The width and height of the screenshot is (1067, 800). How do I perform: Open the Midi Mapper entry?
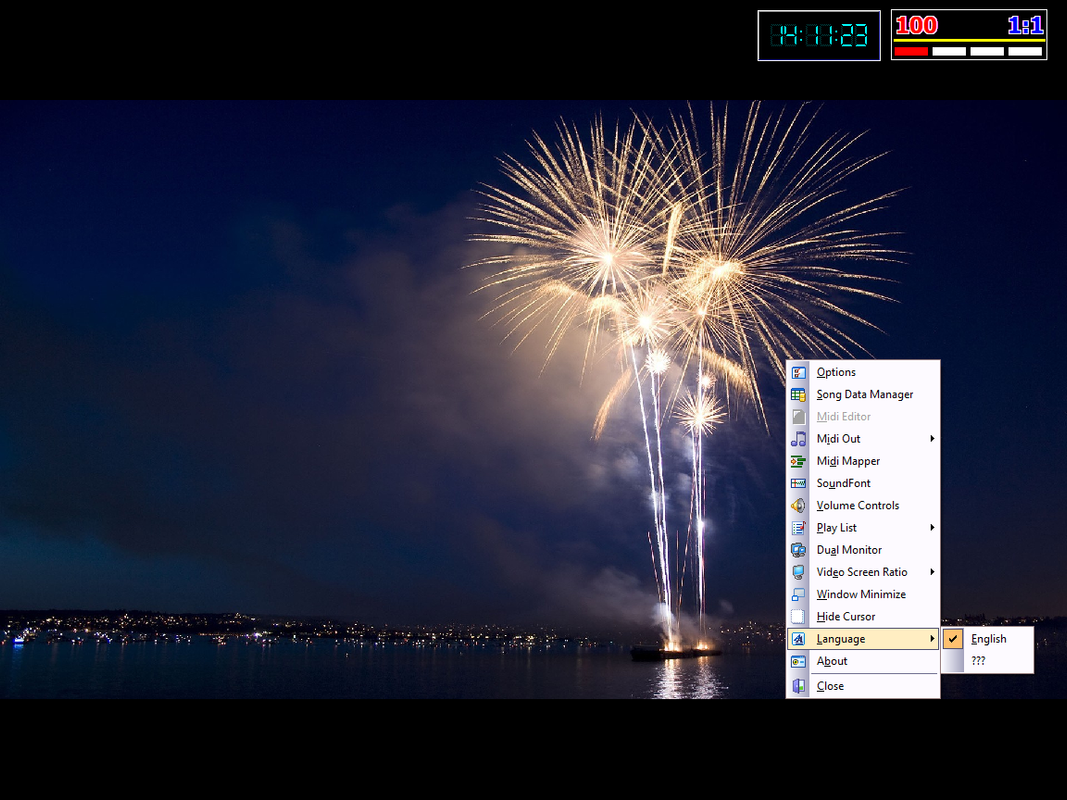(x=863, y=461)
